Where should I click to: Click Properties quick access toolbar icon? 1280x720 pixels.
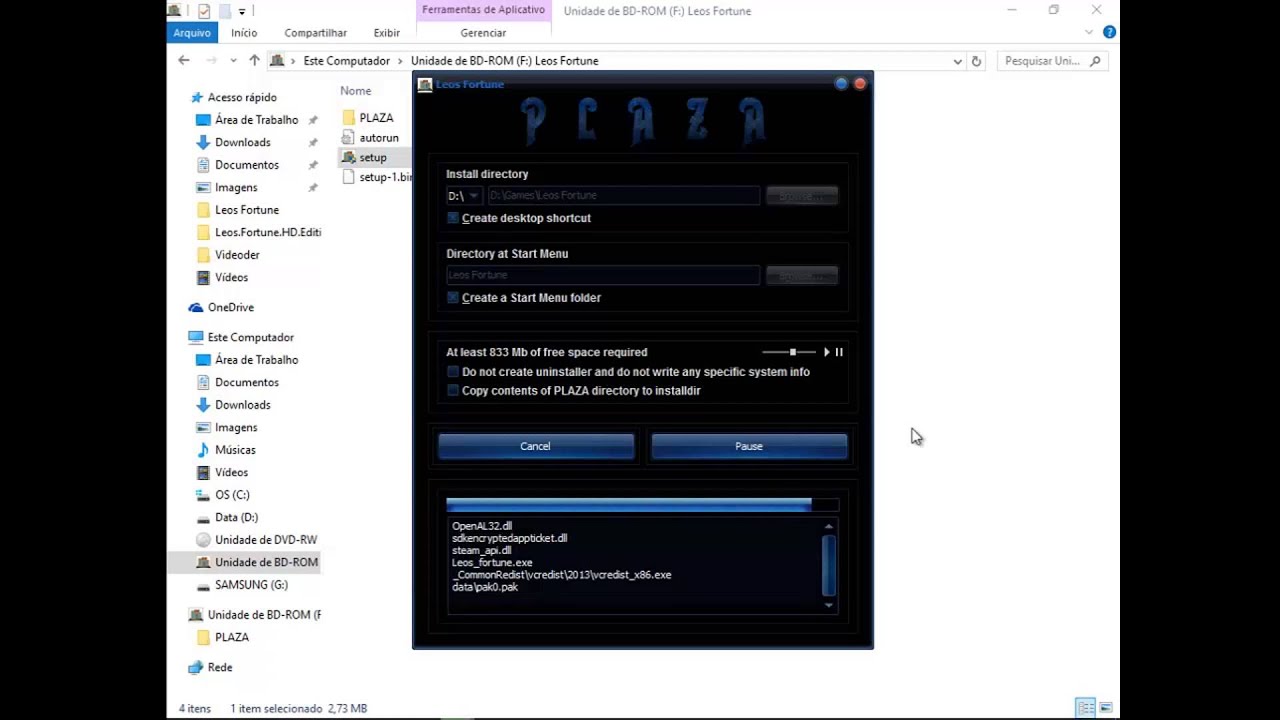204,11
